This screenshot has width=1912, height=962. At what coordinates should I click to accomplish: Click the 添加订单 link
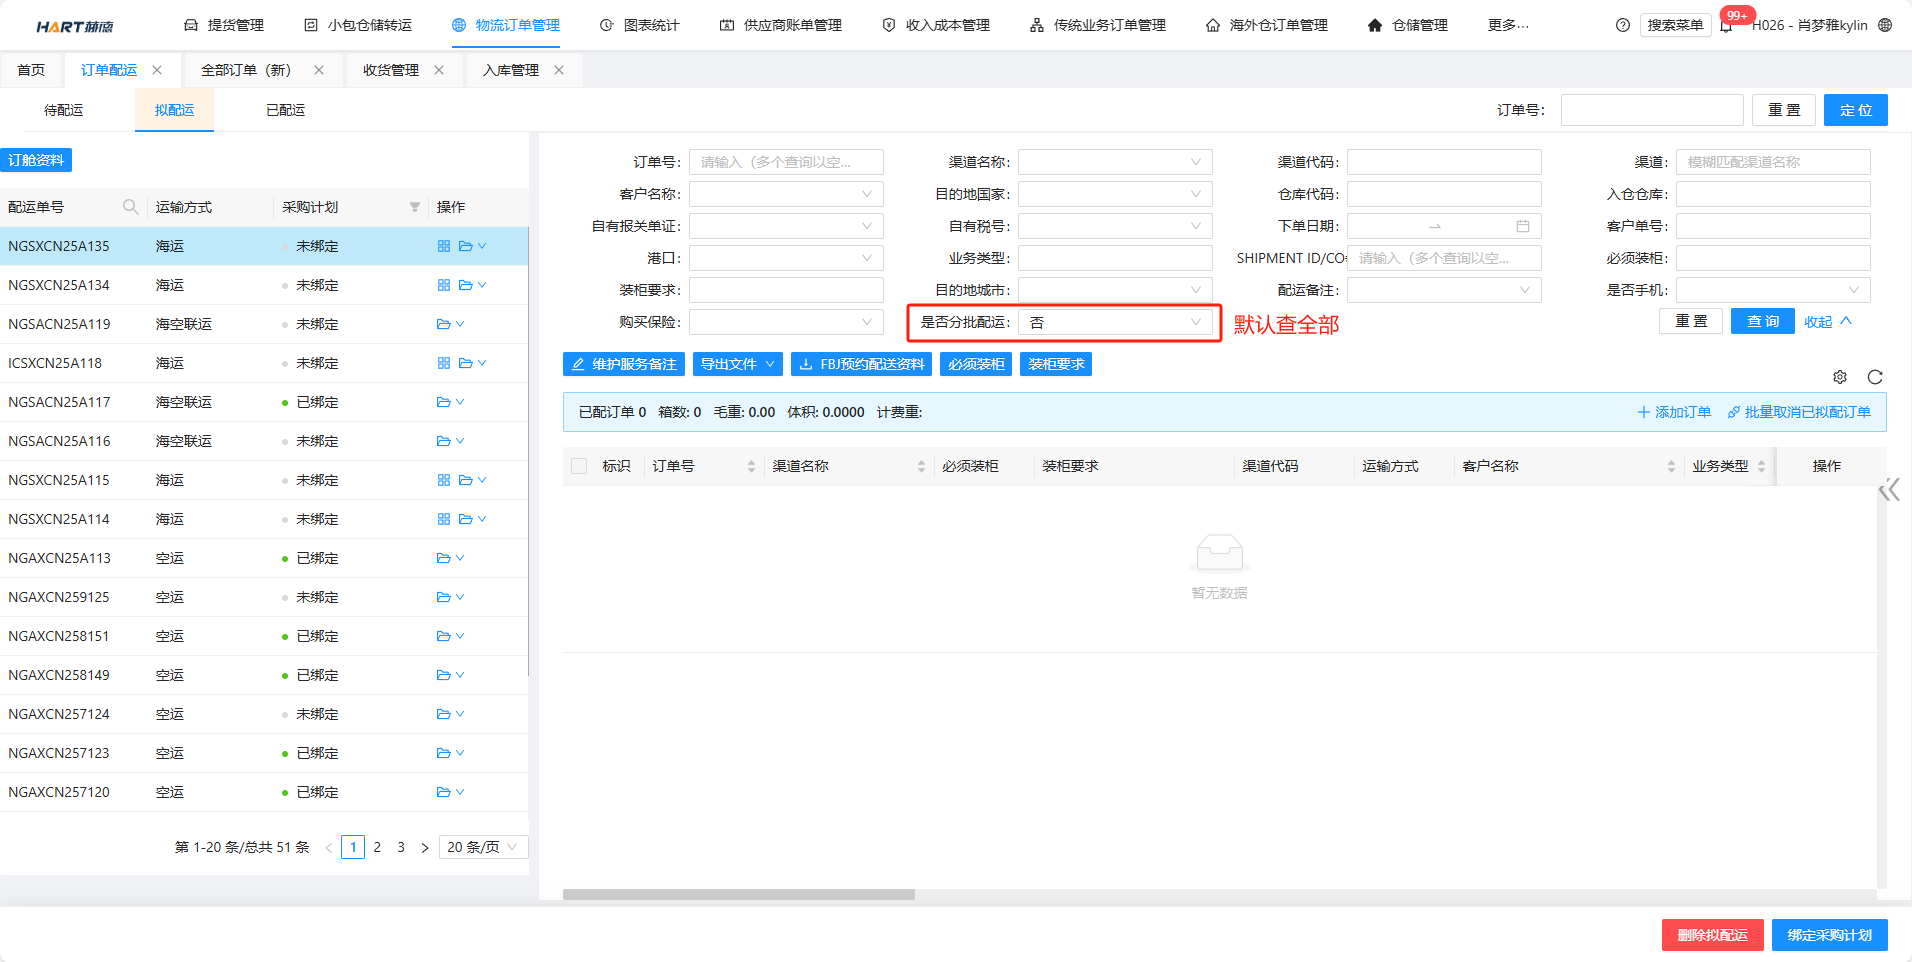[1674, 412]
